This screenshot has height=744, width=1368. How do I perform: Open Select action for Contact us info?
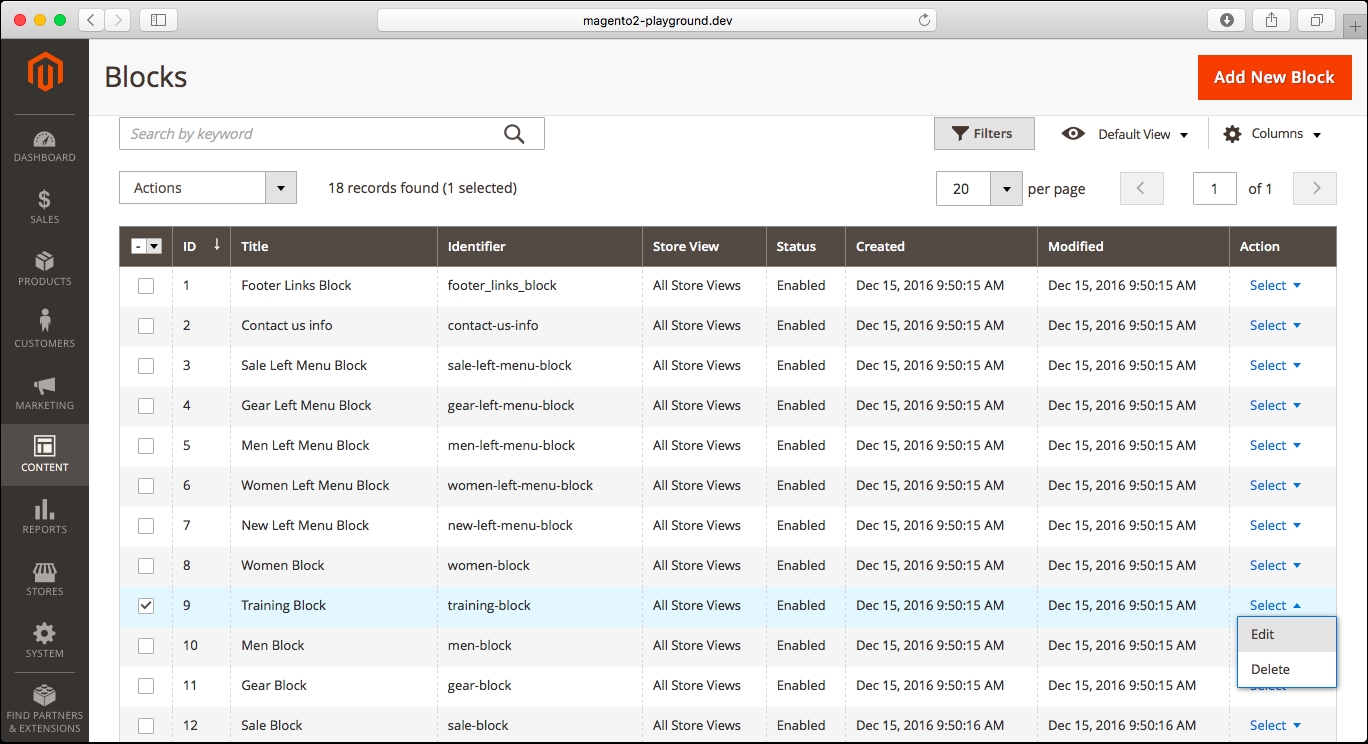tap(1275, 326)
